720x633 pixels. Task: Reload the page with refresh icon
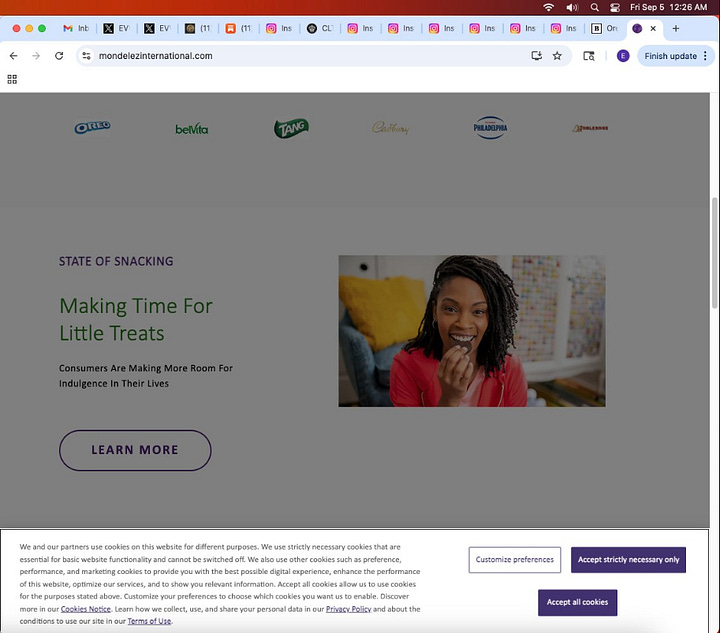pyautogui.click(x=59, y=56)
